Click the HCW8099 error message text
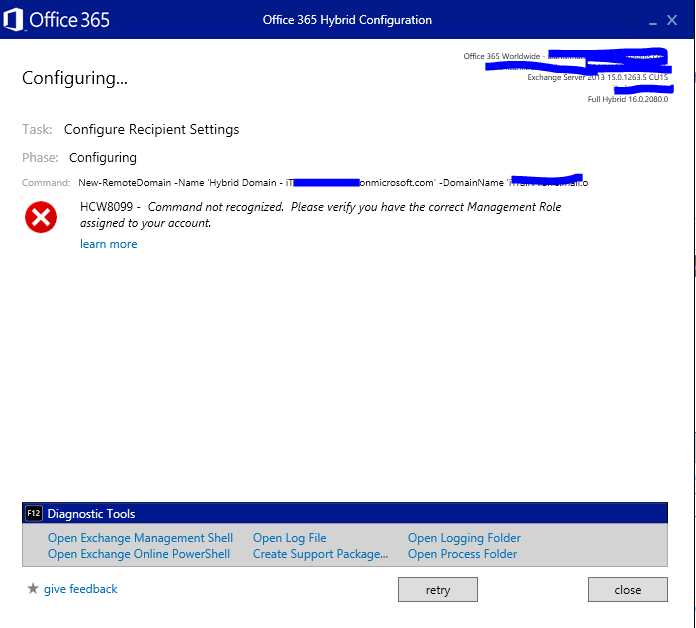 [x=320, y=215]
